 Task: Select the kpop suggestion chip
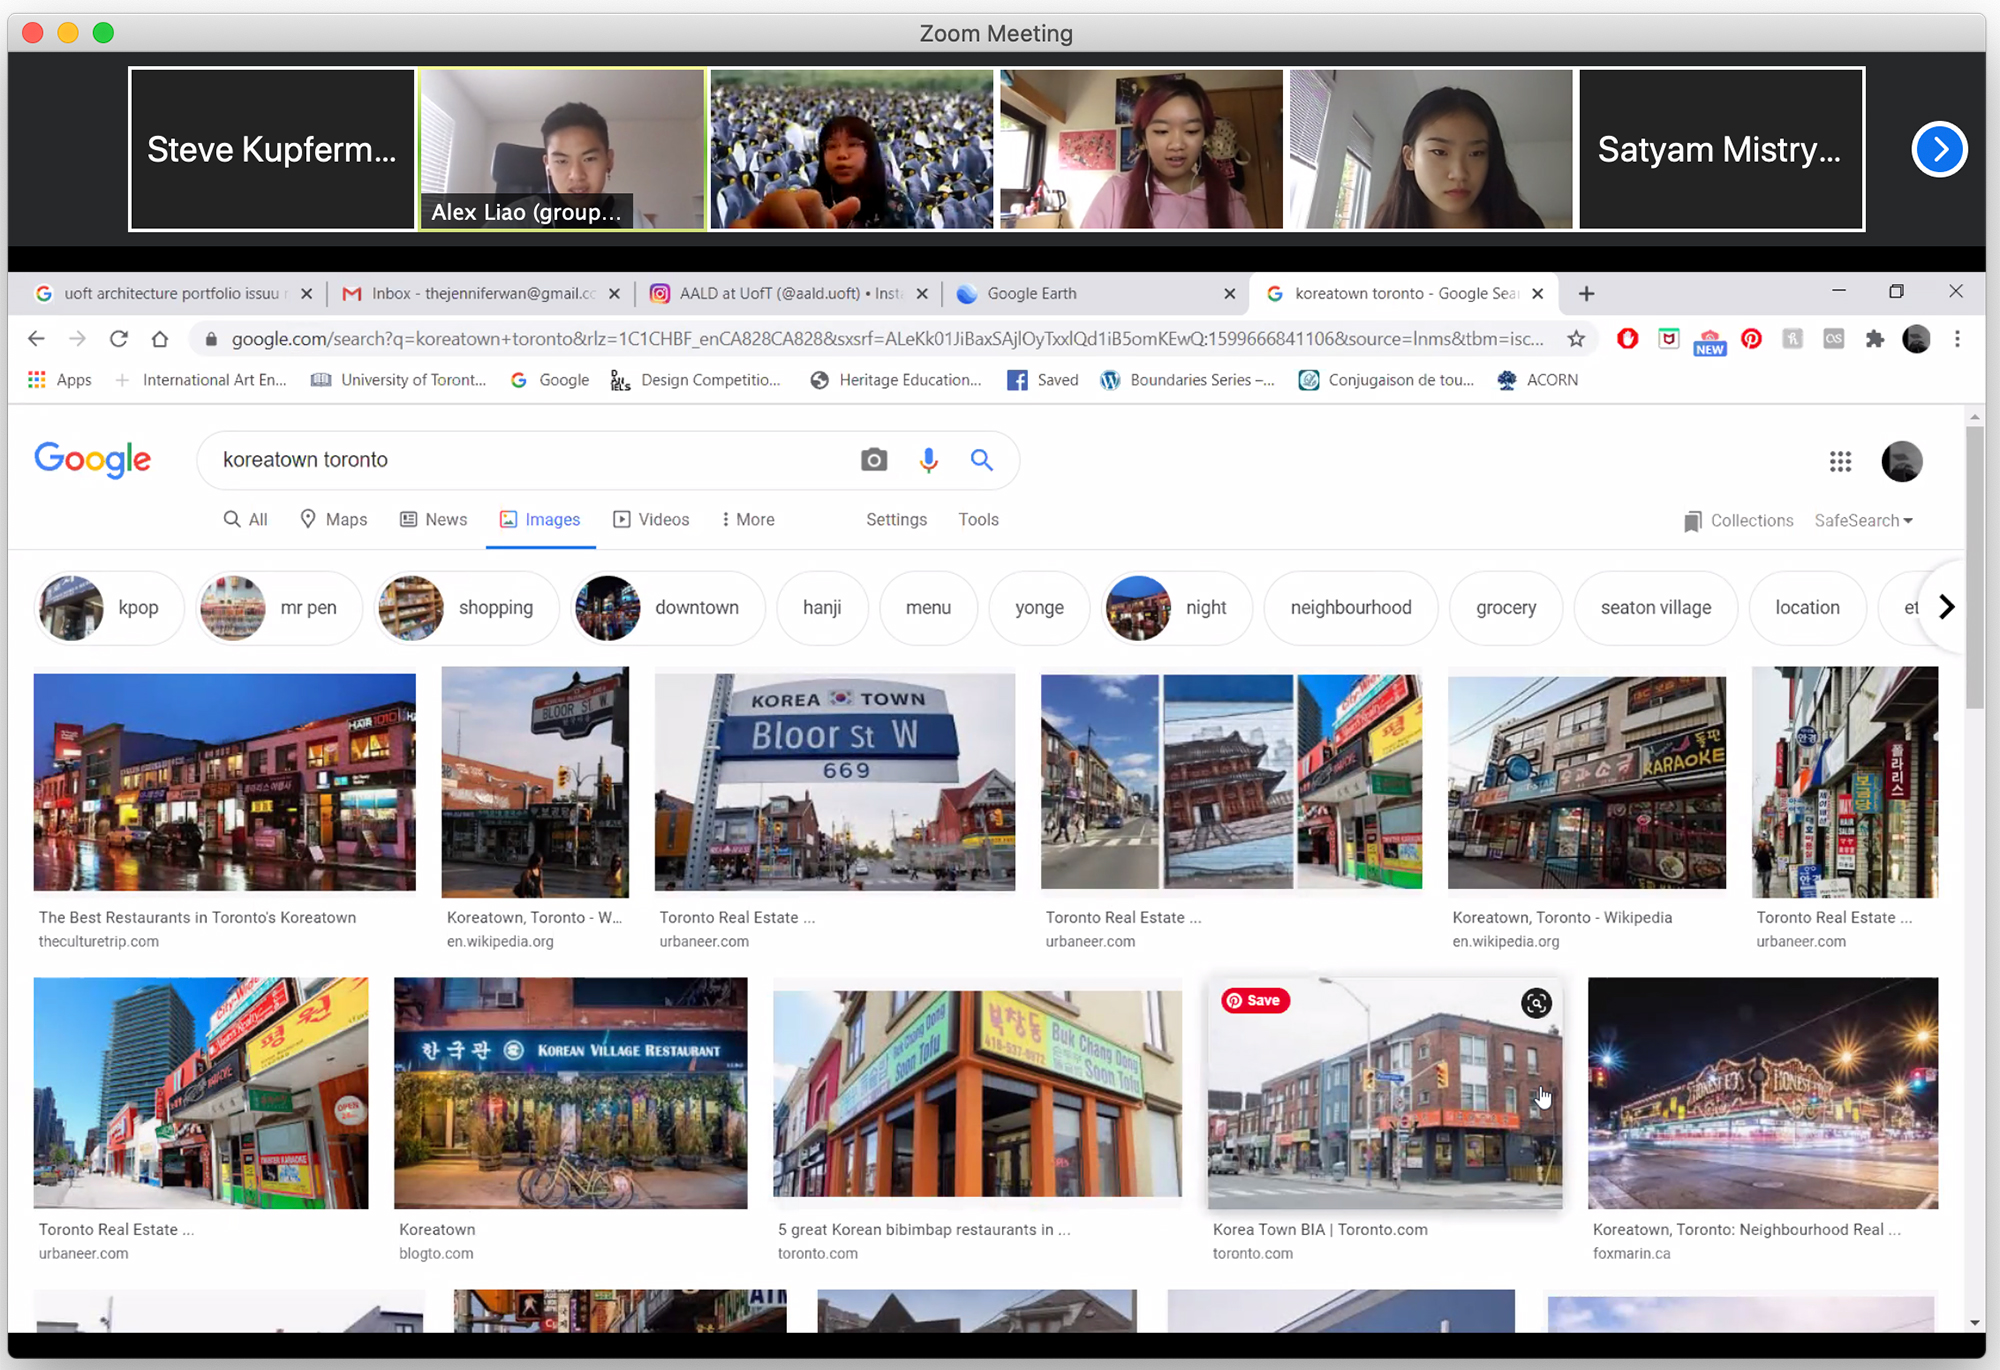pos(110,608)
